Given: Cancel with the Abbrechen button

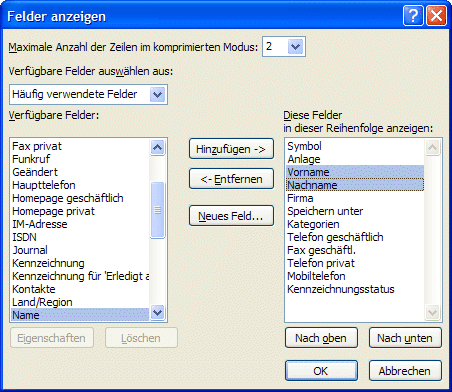Looking at the screenshot, I should point(405,371).
